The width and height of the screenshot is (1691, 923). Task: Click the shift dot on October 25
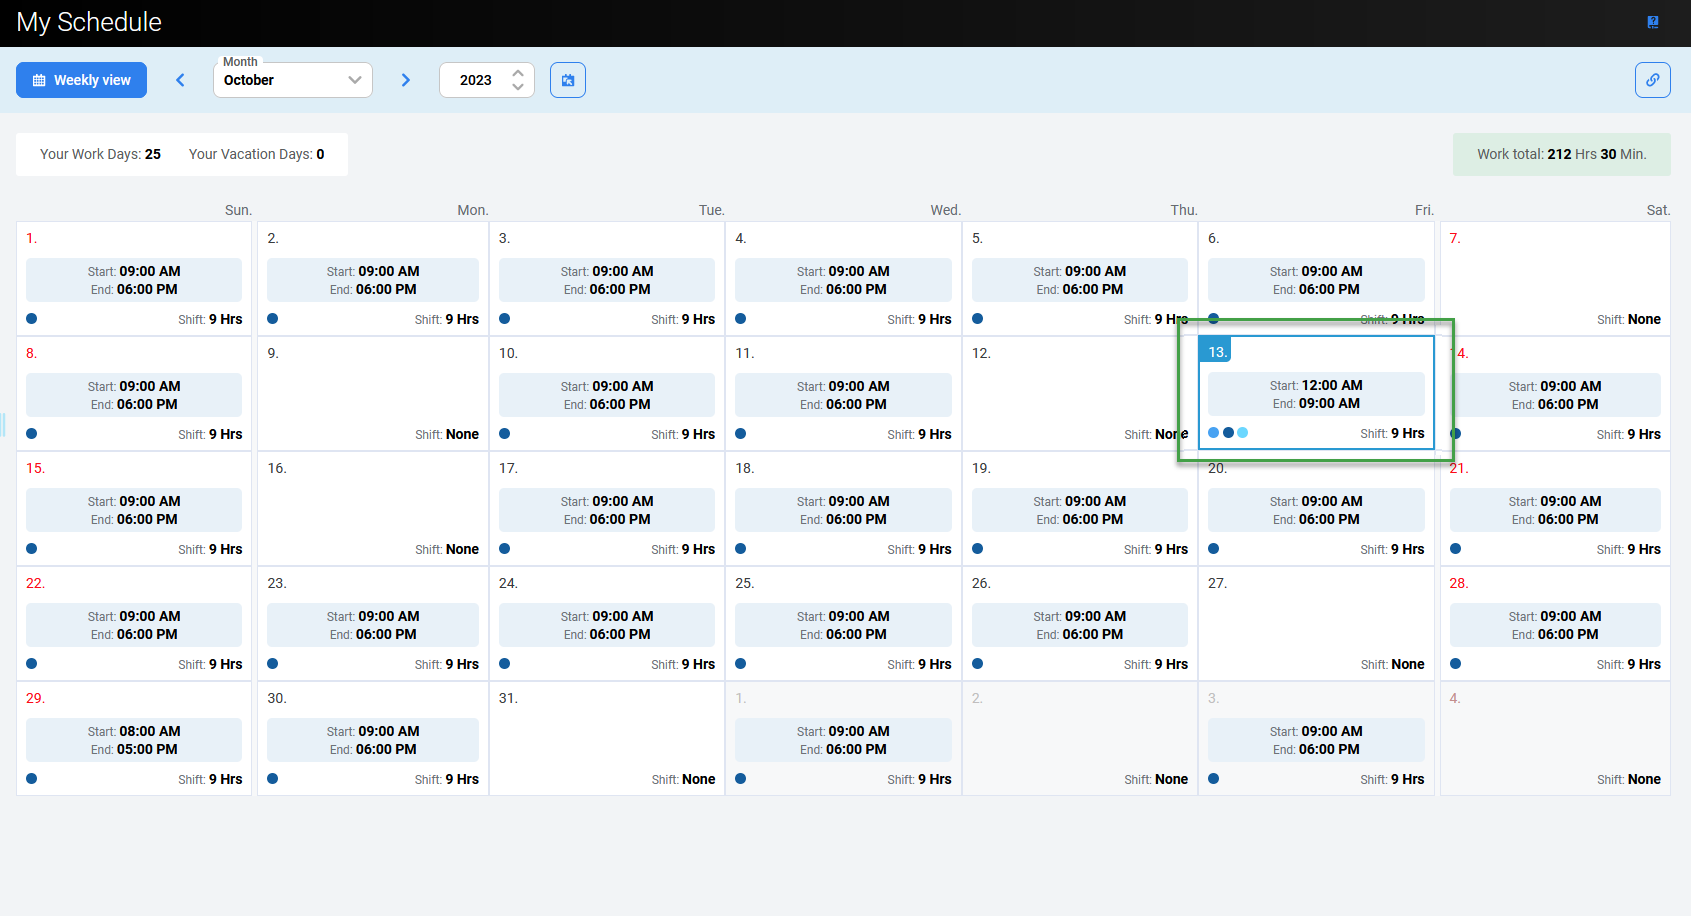click(741, 664)
